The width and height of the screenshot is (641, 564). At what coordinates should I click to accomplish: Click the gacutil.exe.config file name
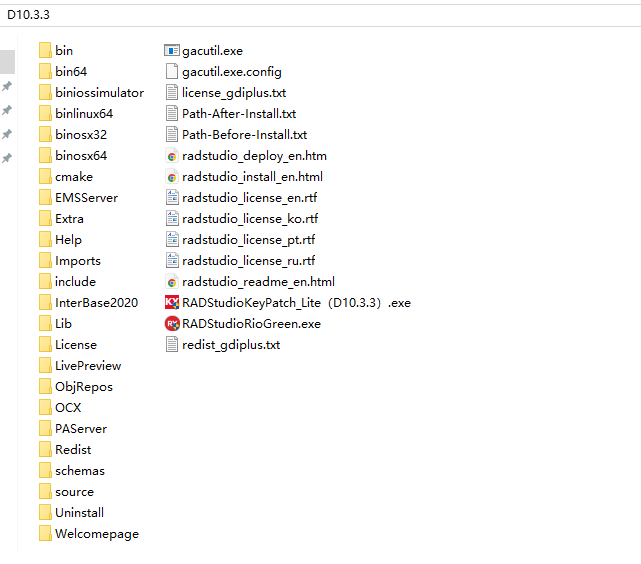[x=232, y=72]
